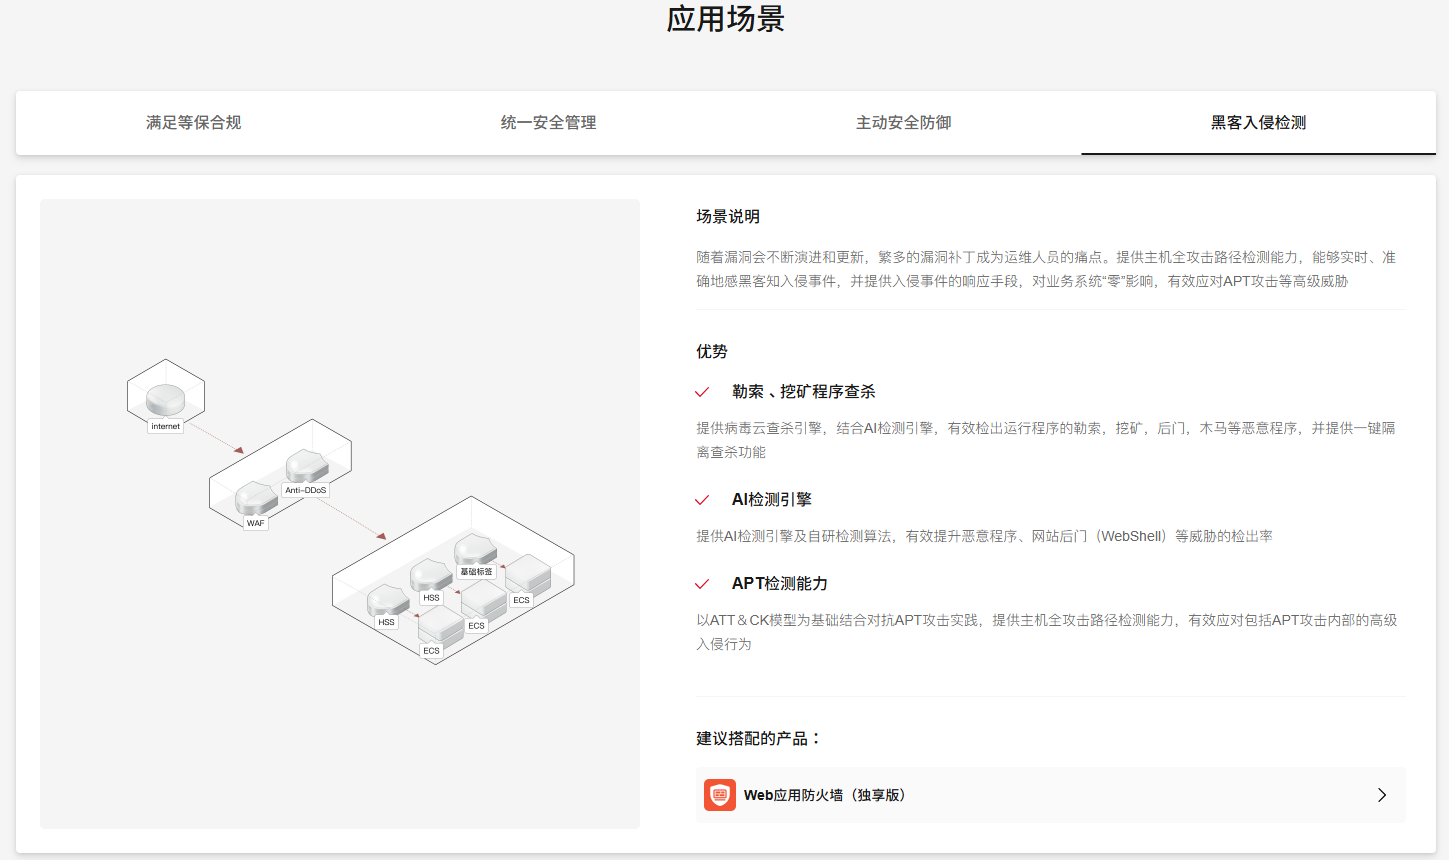Screen dimensions: 1449x860
Task: Click the red Web应用防火墙 product icon
Action: coord(720,795)
